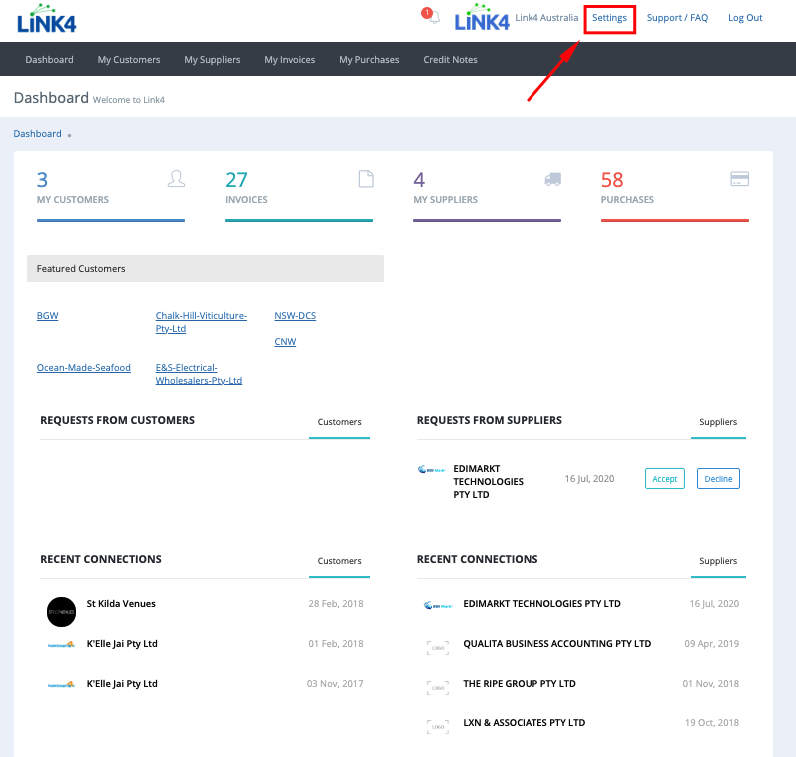Click the 27 Invoices count
The height and width of the screenshot is (757, 796).
[236, 180]
